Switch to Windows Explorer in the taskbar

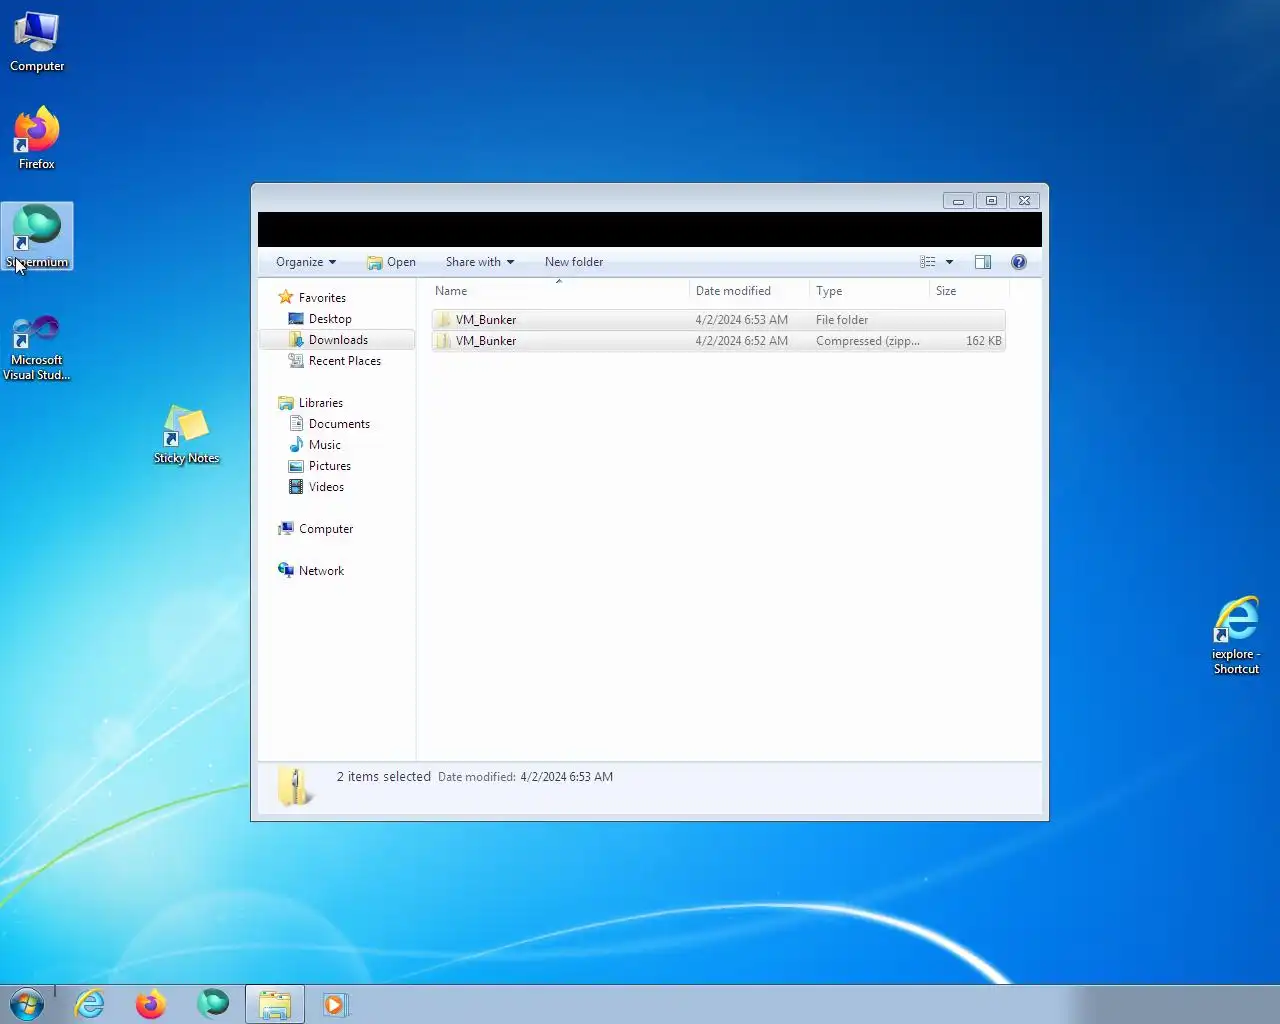pyautogui.click(x=275, y=1004)
